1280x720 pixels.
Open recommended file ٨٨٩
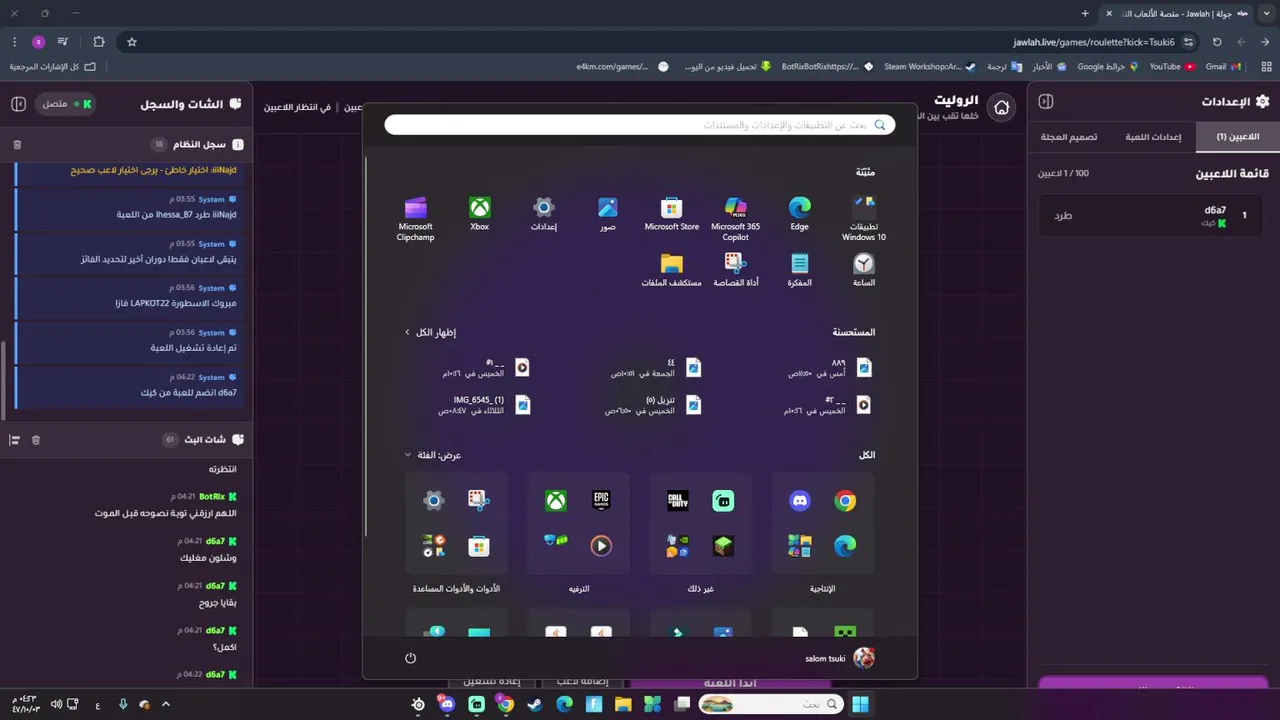pyautogui.click(x=830, y=368)
